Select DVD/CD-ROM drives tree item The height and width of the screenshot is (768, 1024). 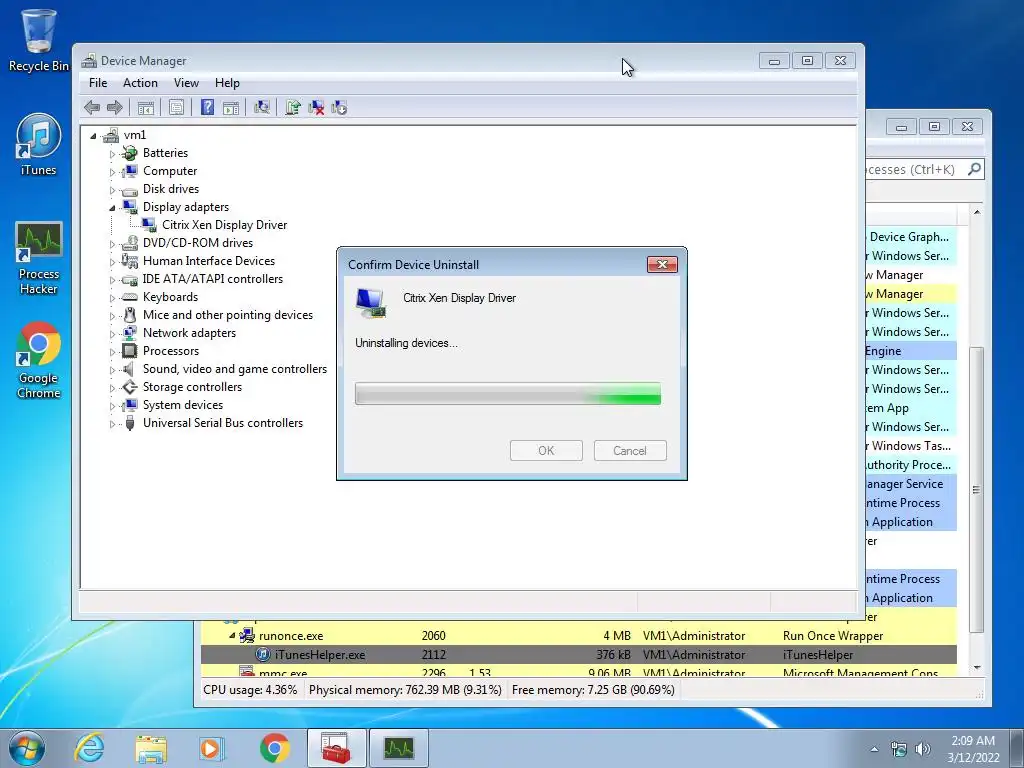click(197, 243)
